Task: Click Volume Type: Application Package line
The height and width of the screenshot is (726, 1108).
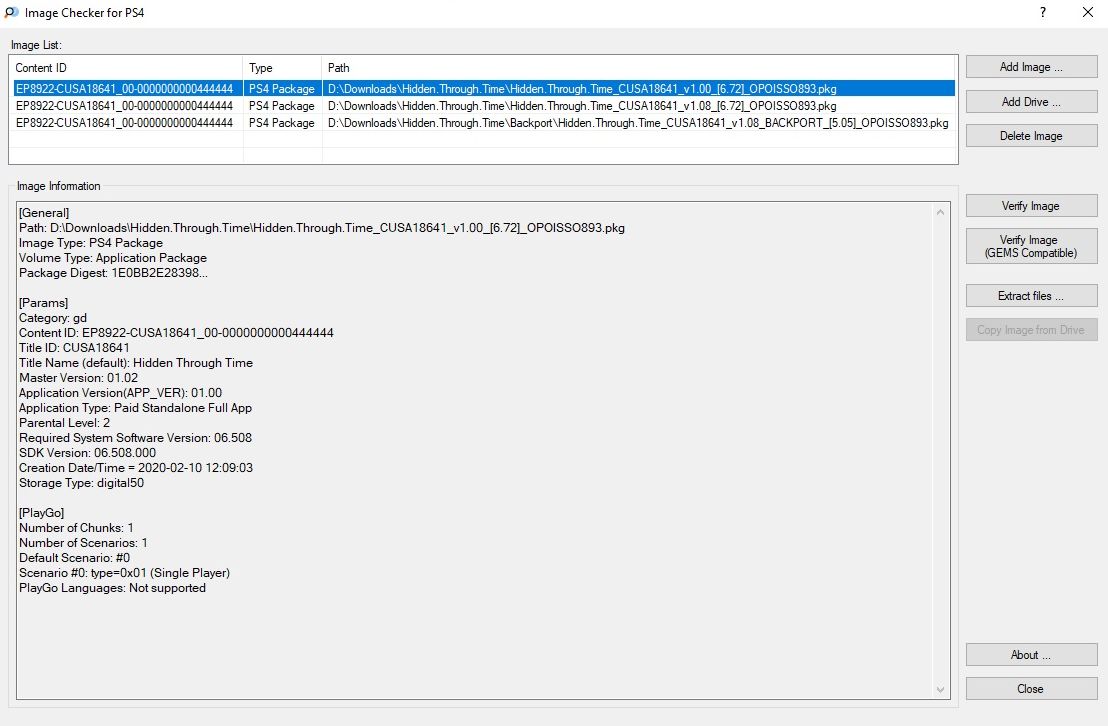Action: pyautogui.click(x=112, y=258)
